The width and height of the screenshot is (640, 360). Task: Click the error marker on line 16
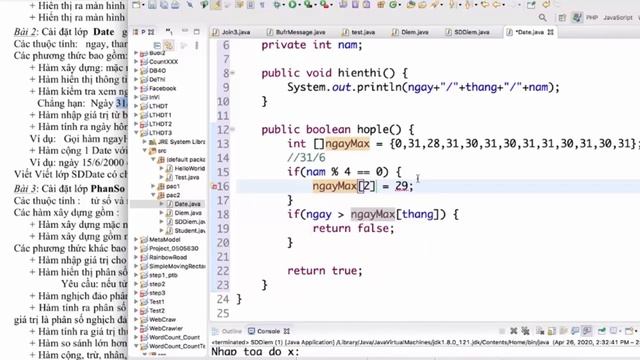[x=214, y=187]
